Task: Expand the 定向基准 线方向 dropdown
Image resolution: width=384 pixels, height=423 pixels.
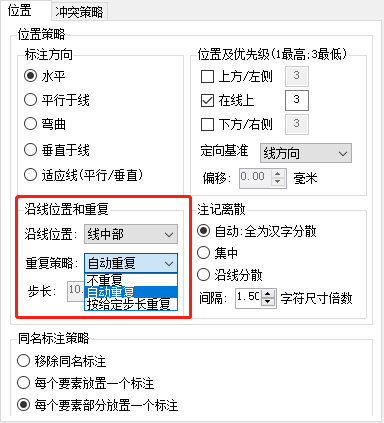Action: (x=306, y=153)
